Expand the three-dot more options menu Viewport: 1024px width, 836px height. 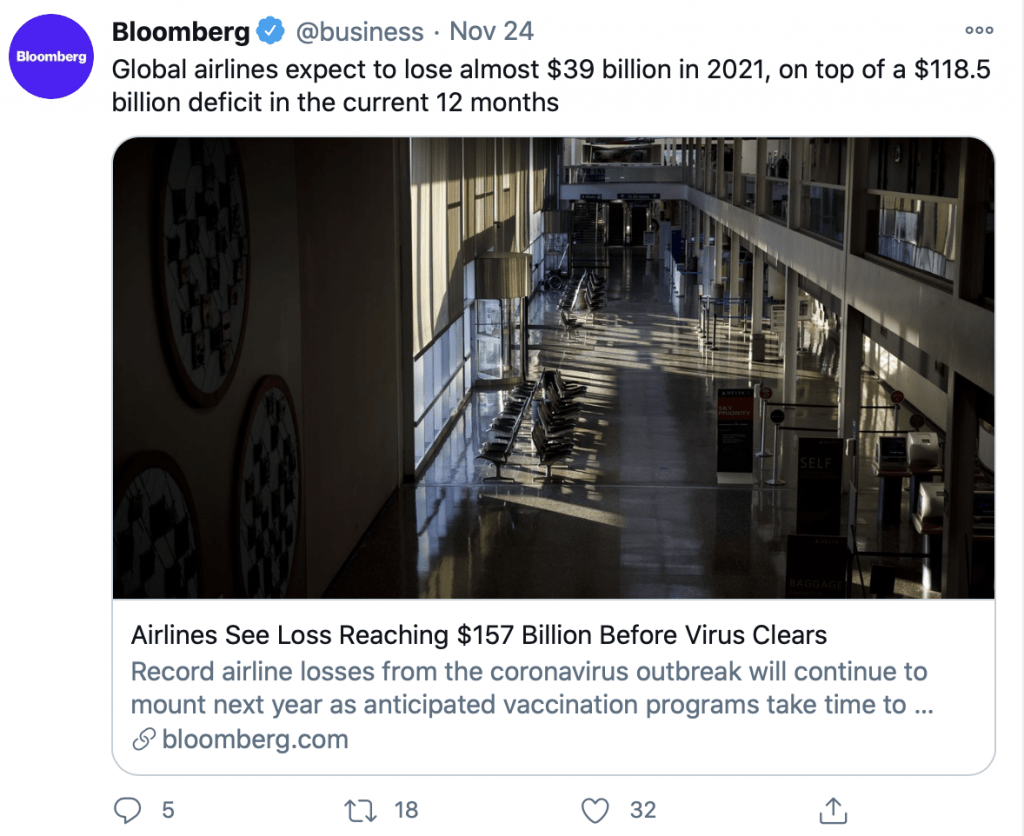coord(979,30)
